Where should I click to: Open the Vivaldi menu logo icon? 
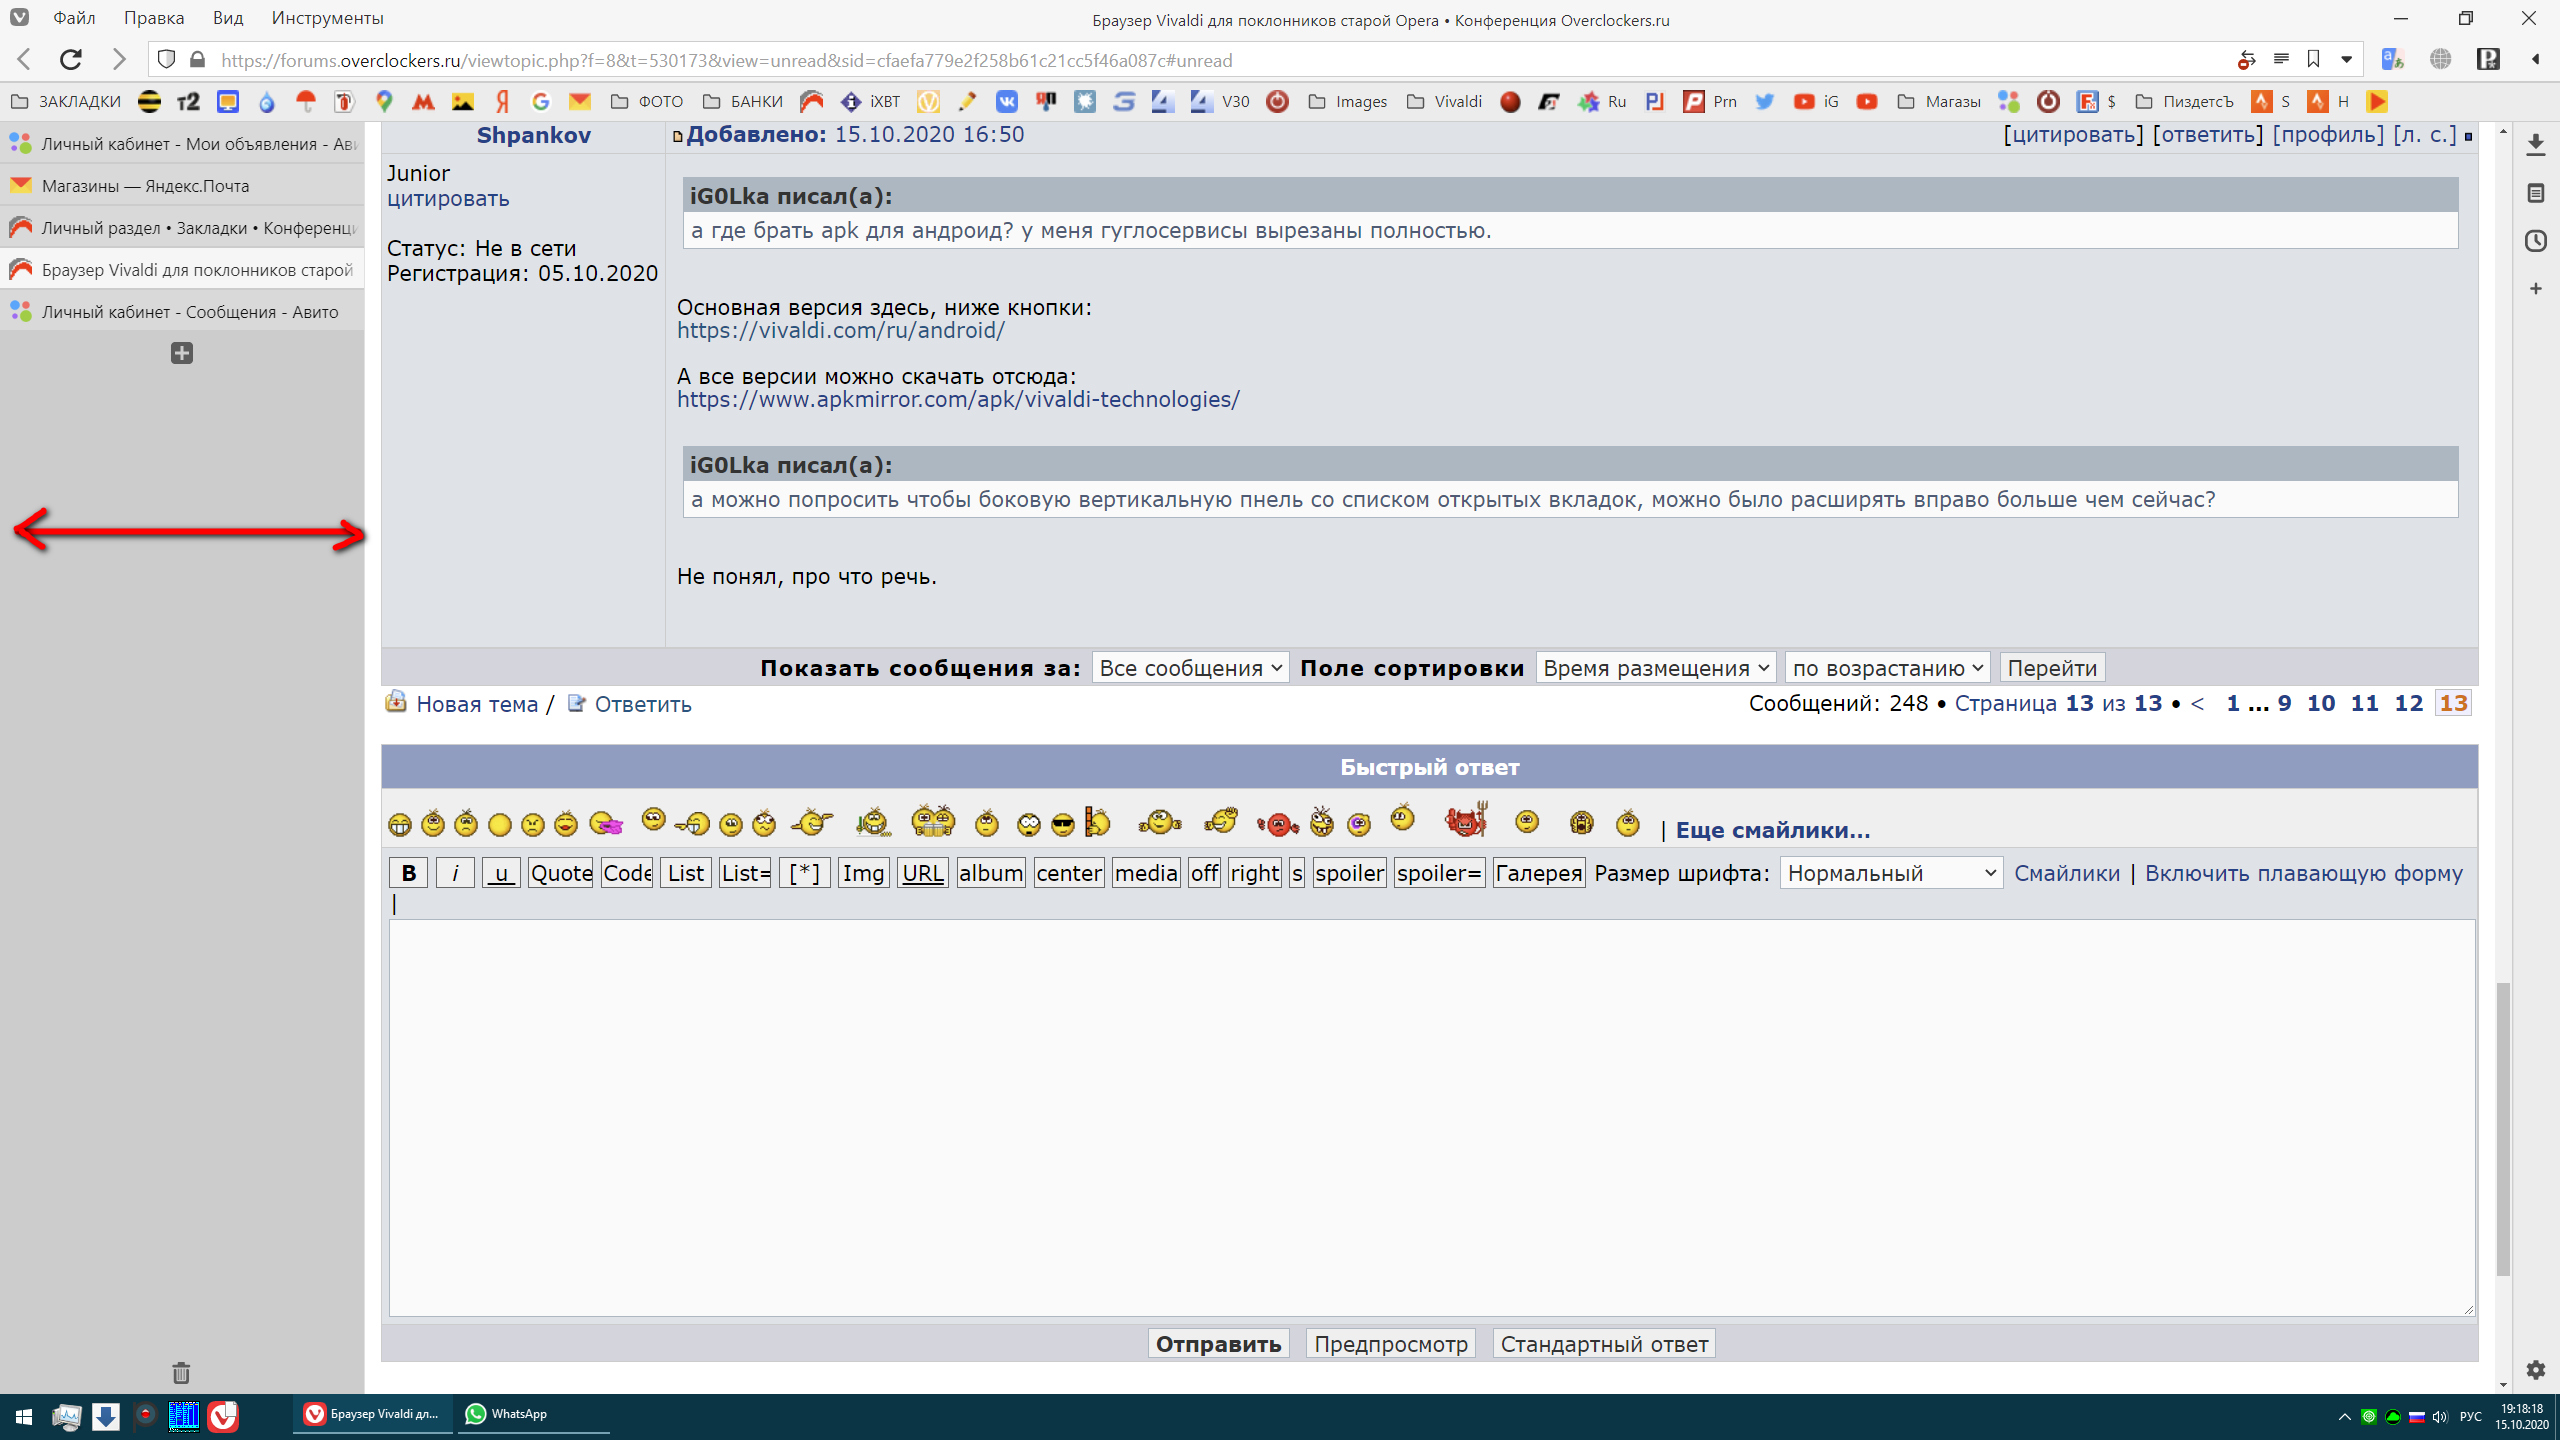click(x=19, y=18)
